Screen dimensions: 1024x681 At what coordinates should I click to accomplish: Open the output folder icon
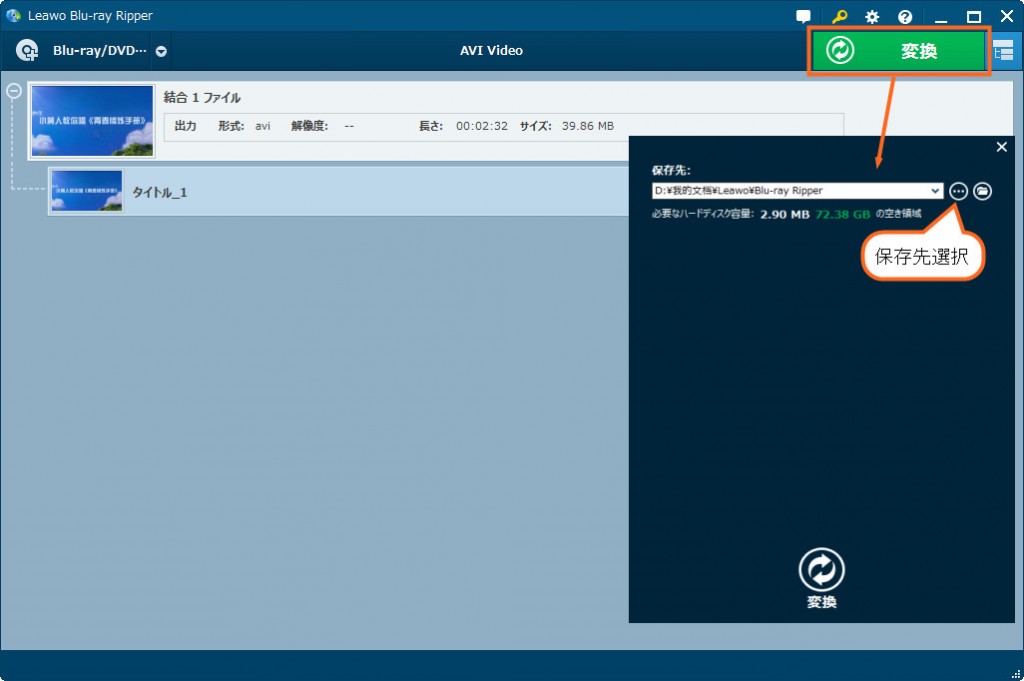[x=982, y=191]
